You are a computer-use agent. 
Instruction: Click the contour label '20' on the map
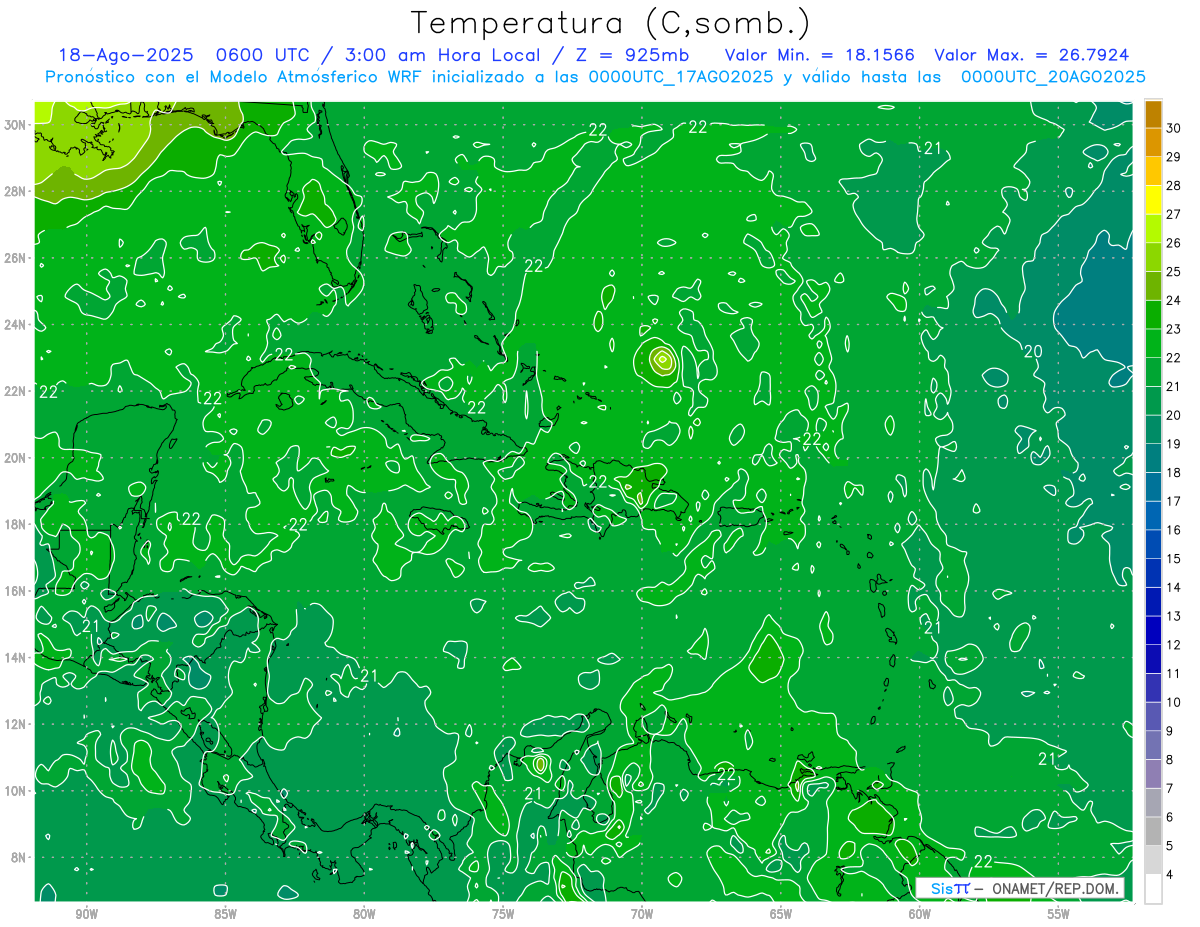[x=1033, y=351]
